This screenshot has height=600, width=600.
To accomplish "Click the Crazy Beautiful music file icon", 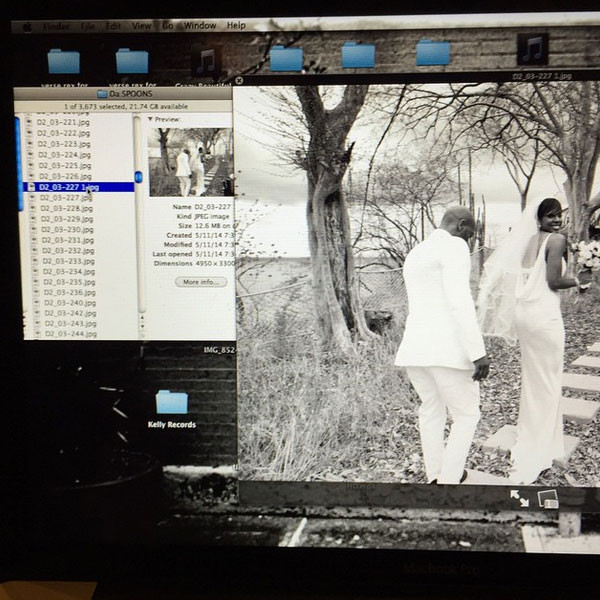I will click(207, 60).
